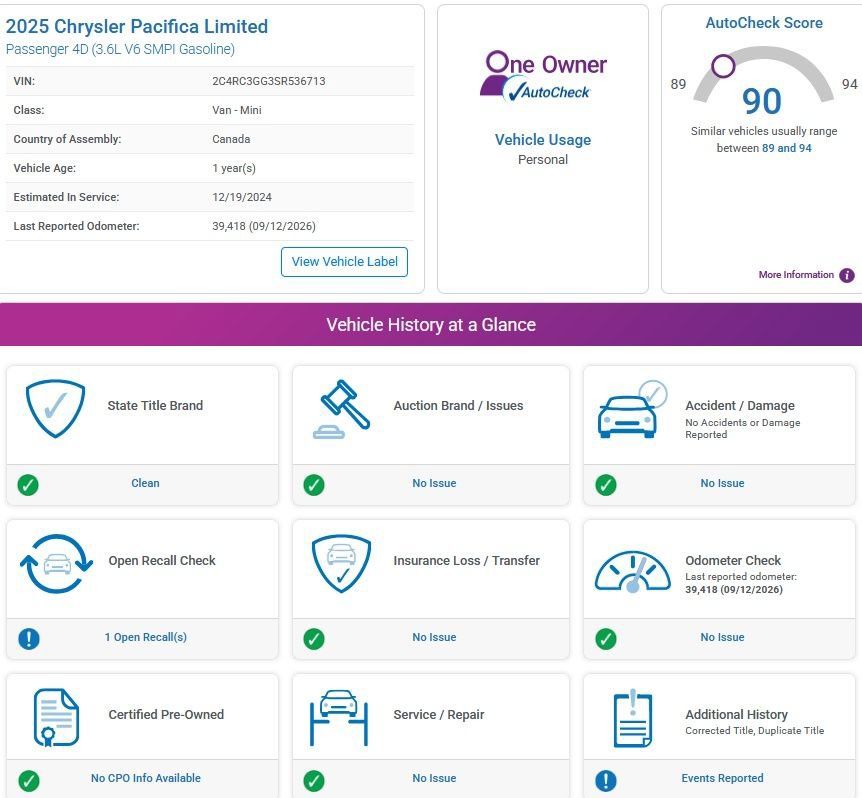This screenshot has height=798, width=862.
Task: Open the No CPO Info Available link
Action: point(146,778)
